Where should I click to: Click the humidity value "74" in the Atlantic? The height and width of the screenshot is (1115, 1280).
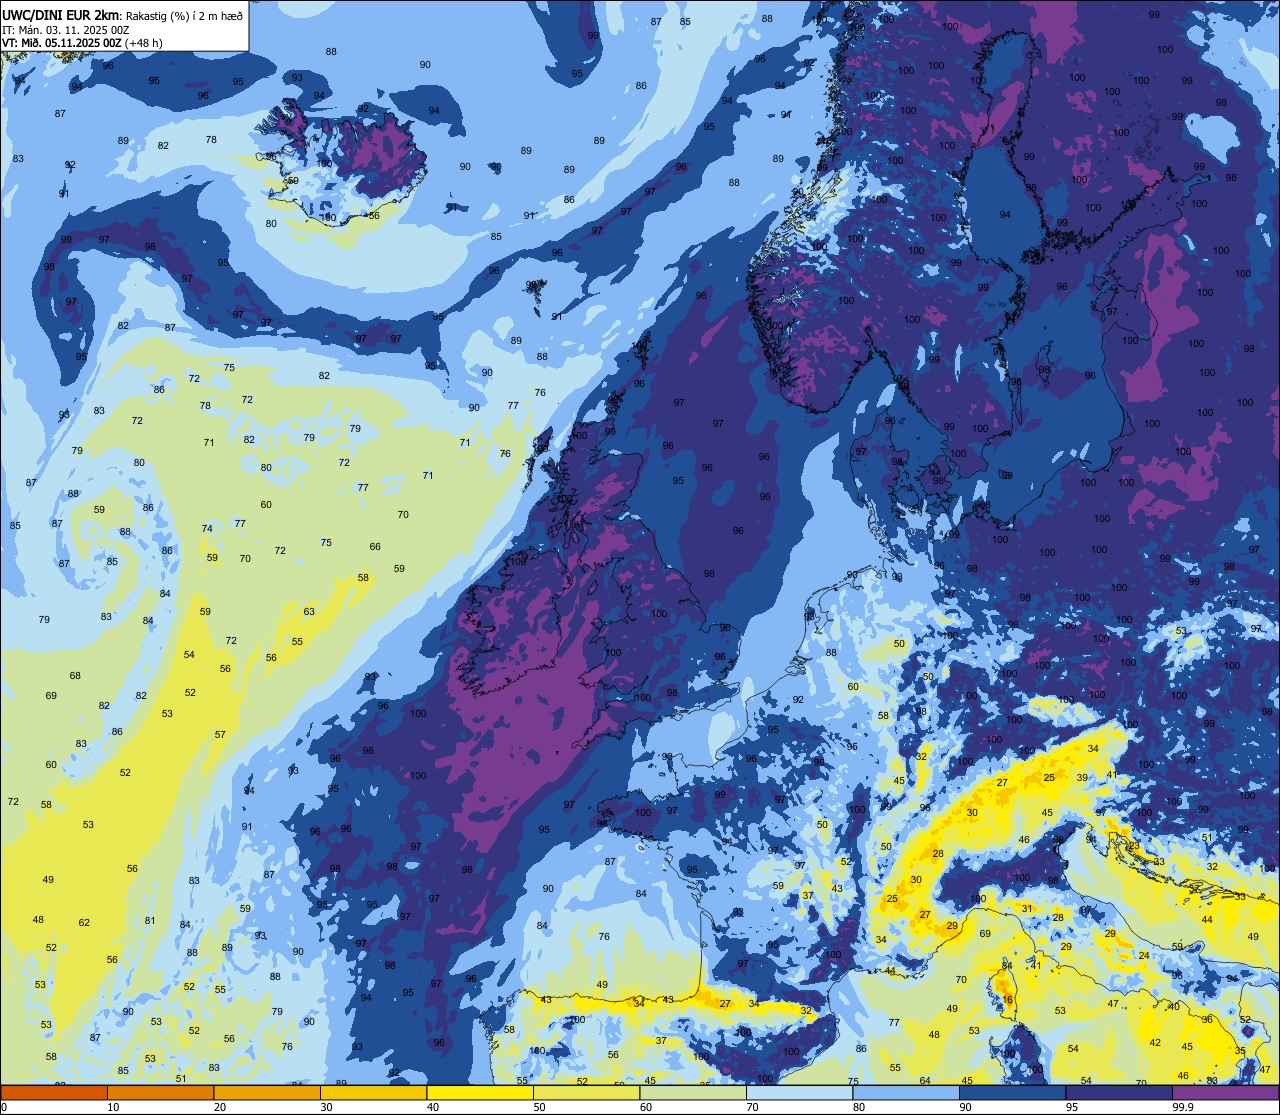(207, 529)
